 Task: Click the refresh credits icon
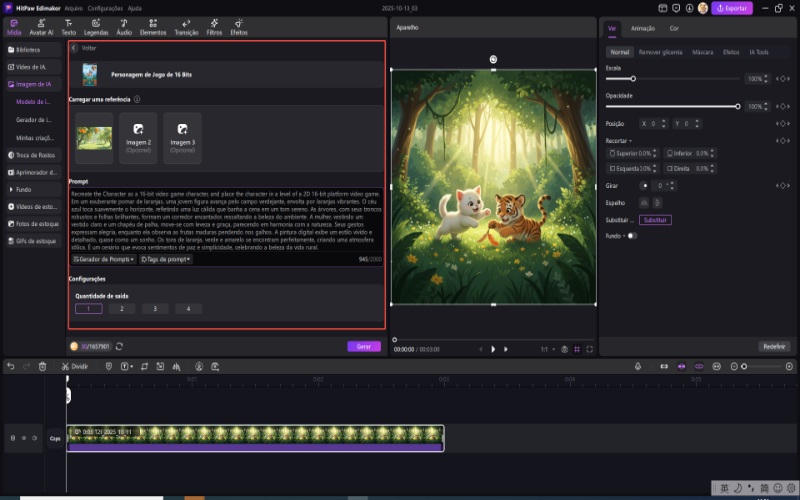tap(120, 346)
